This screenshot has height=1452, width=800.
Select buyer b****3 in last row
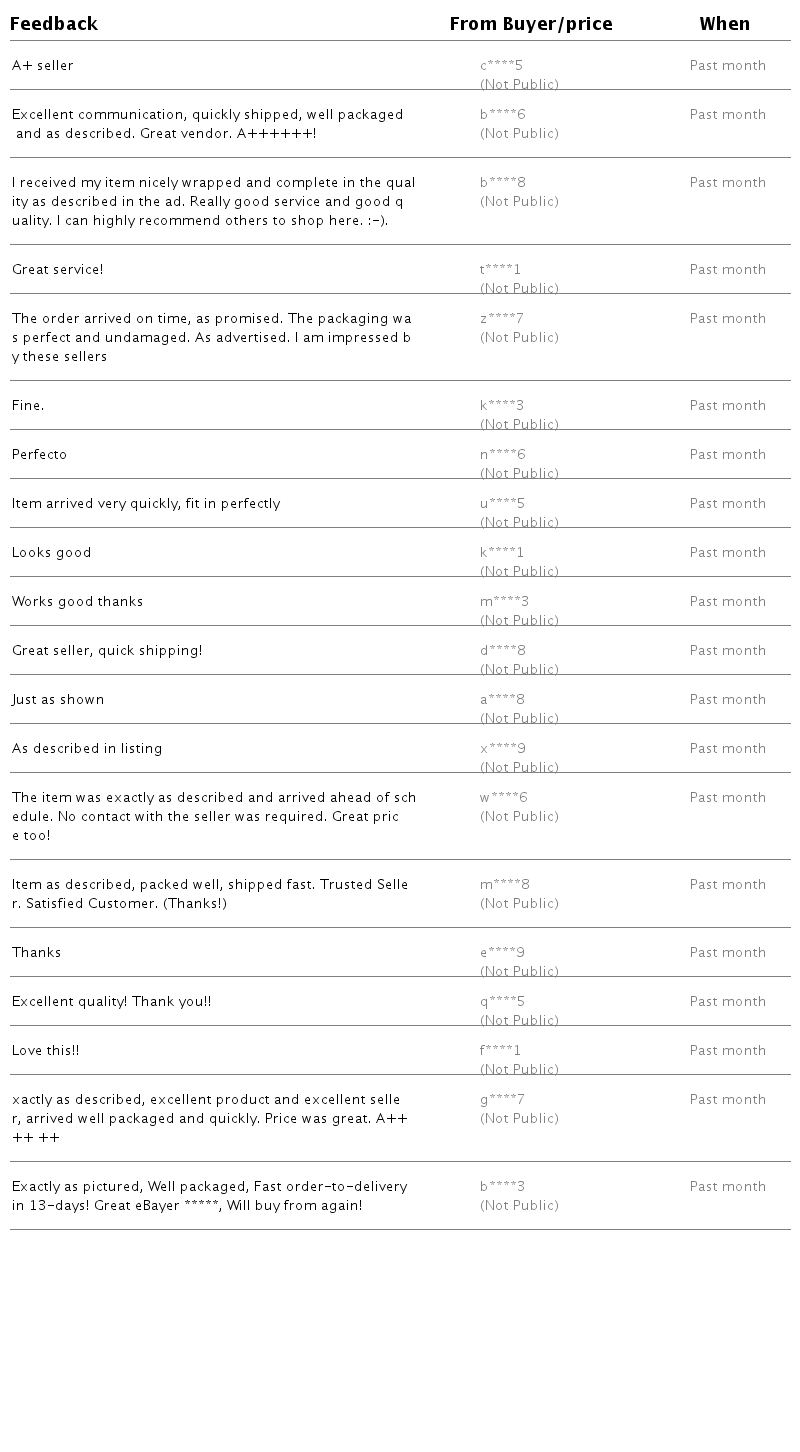tap(502, 1187)
